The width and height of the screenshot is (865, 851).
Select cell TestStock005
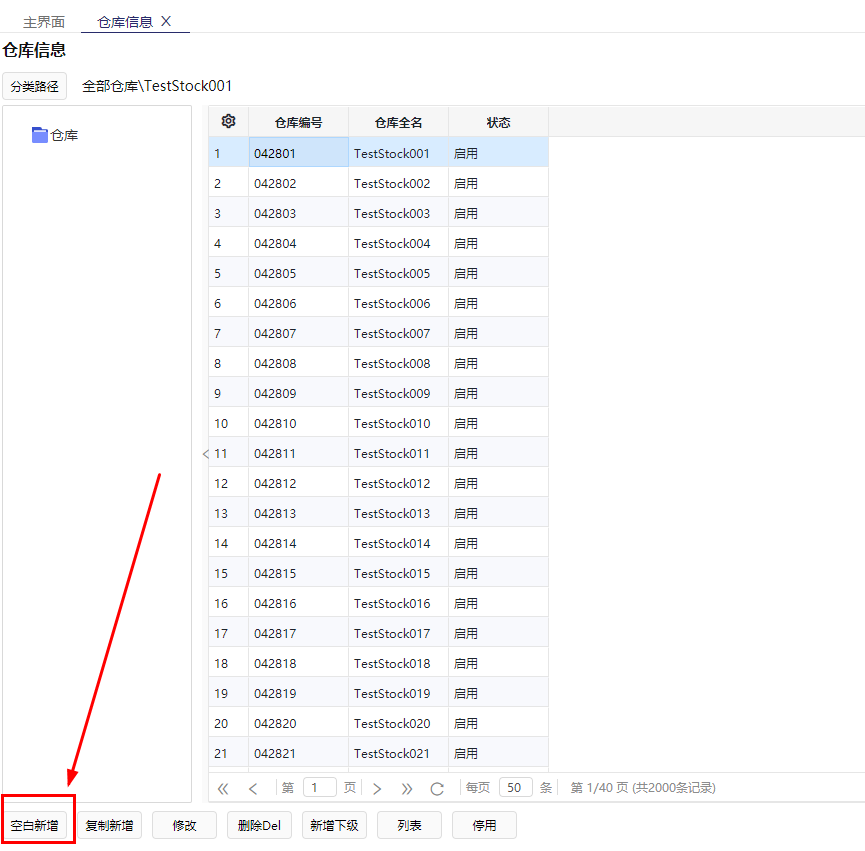tap(398, 273)
